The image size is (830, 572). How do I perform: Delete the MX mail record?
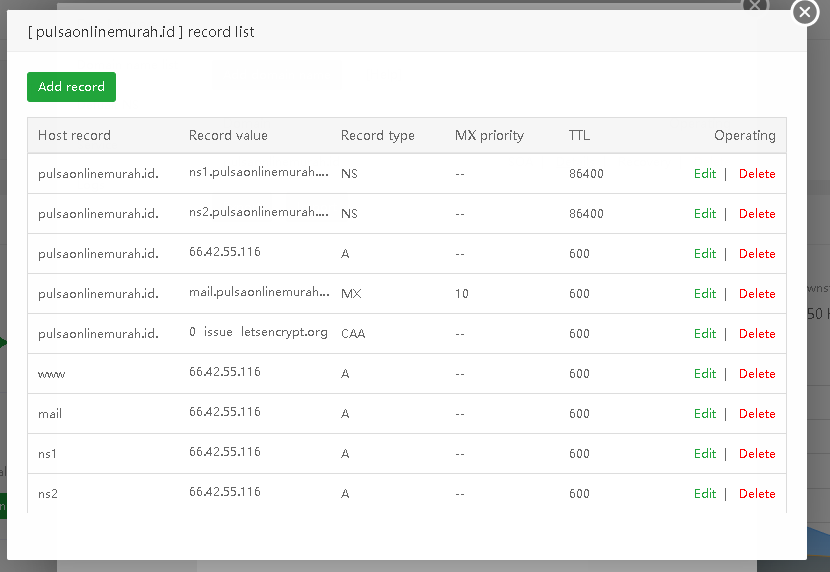757,294
